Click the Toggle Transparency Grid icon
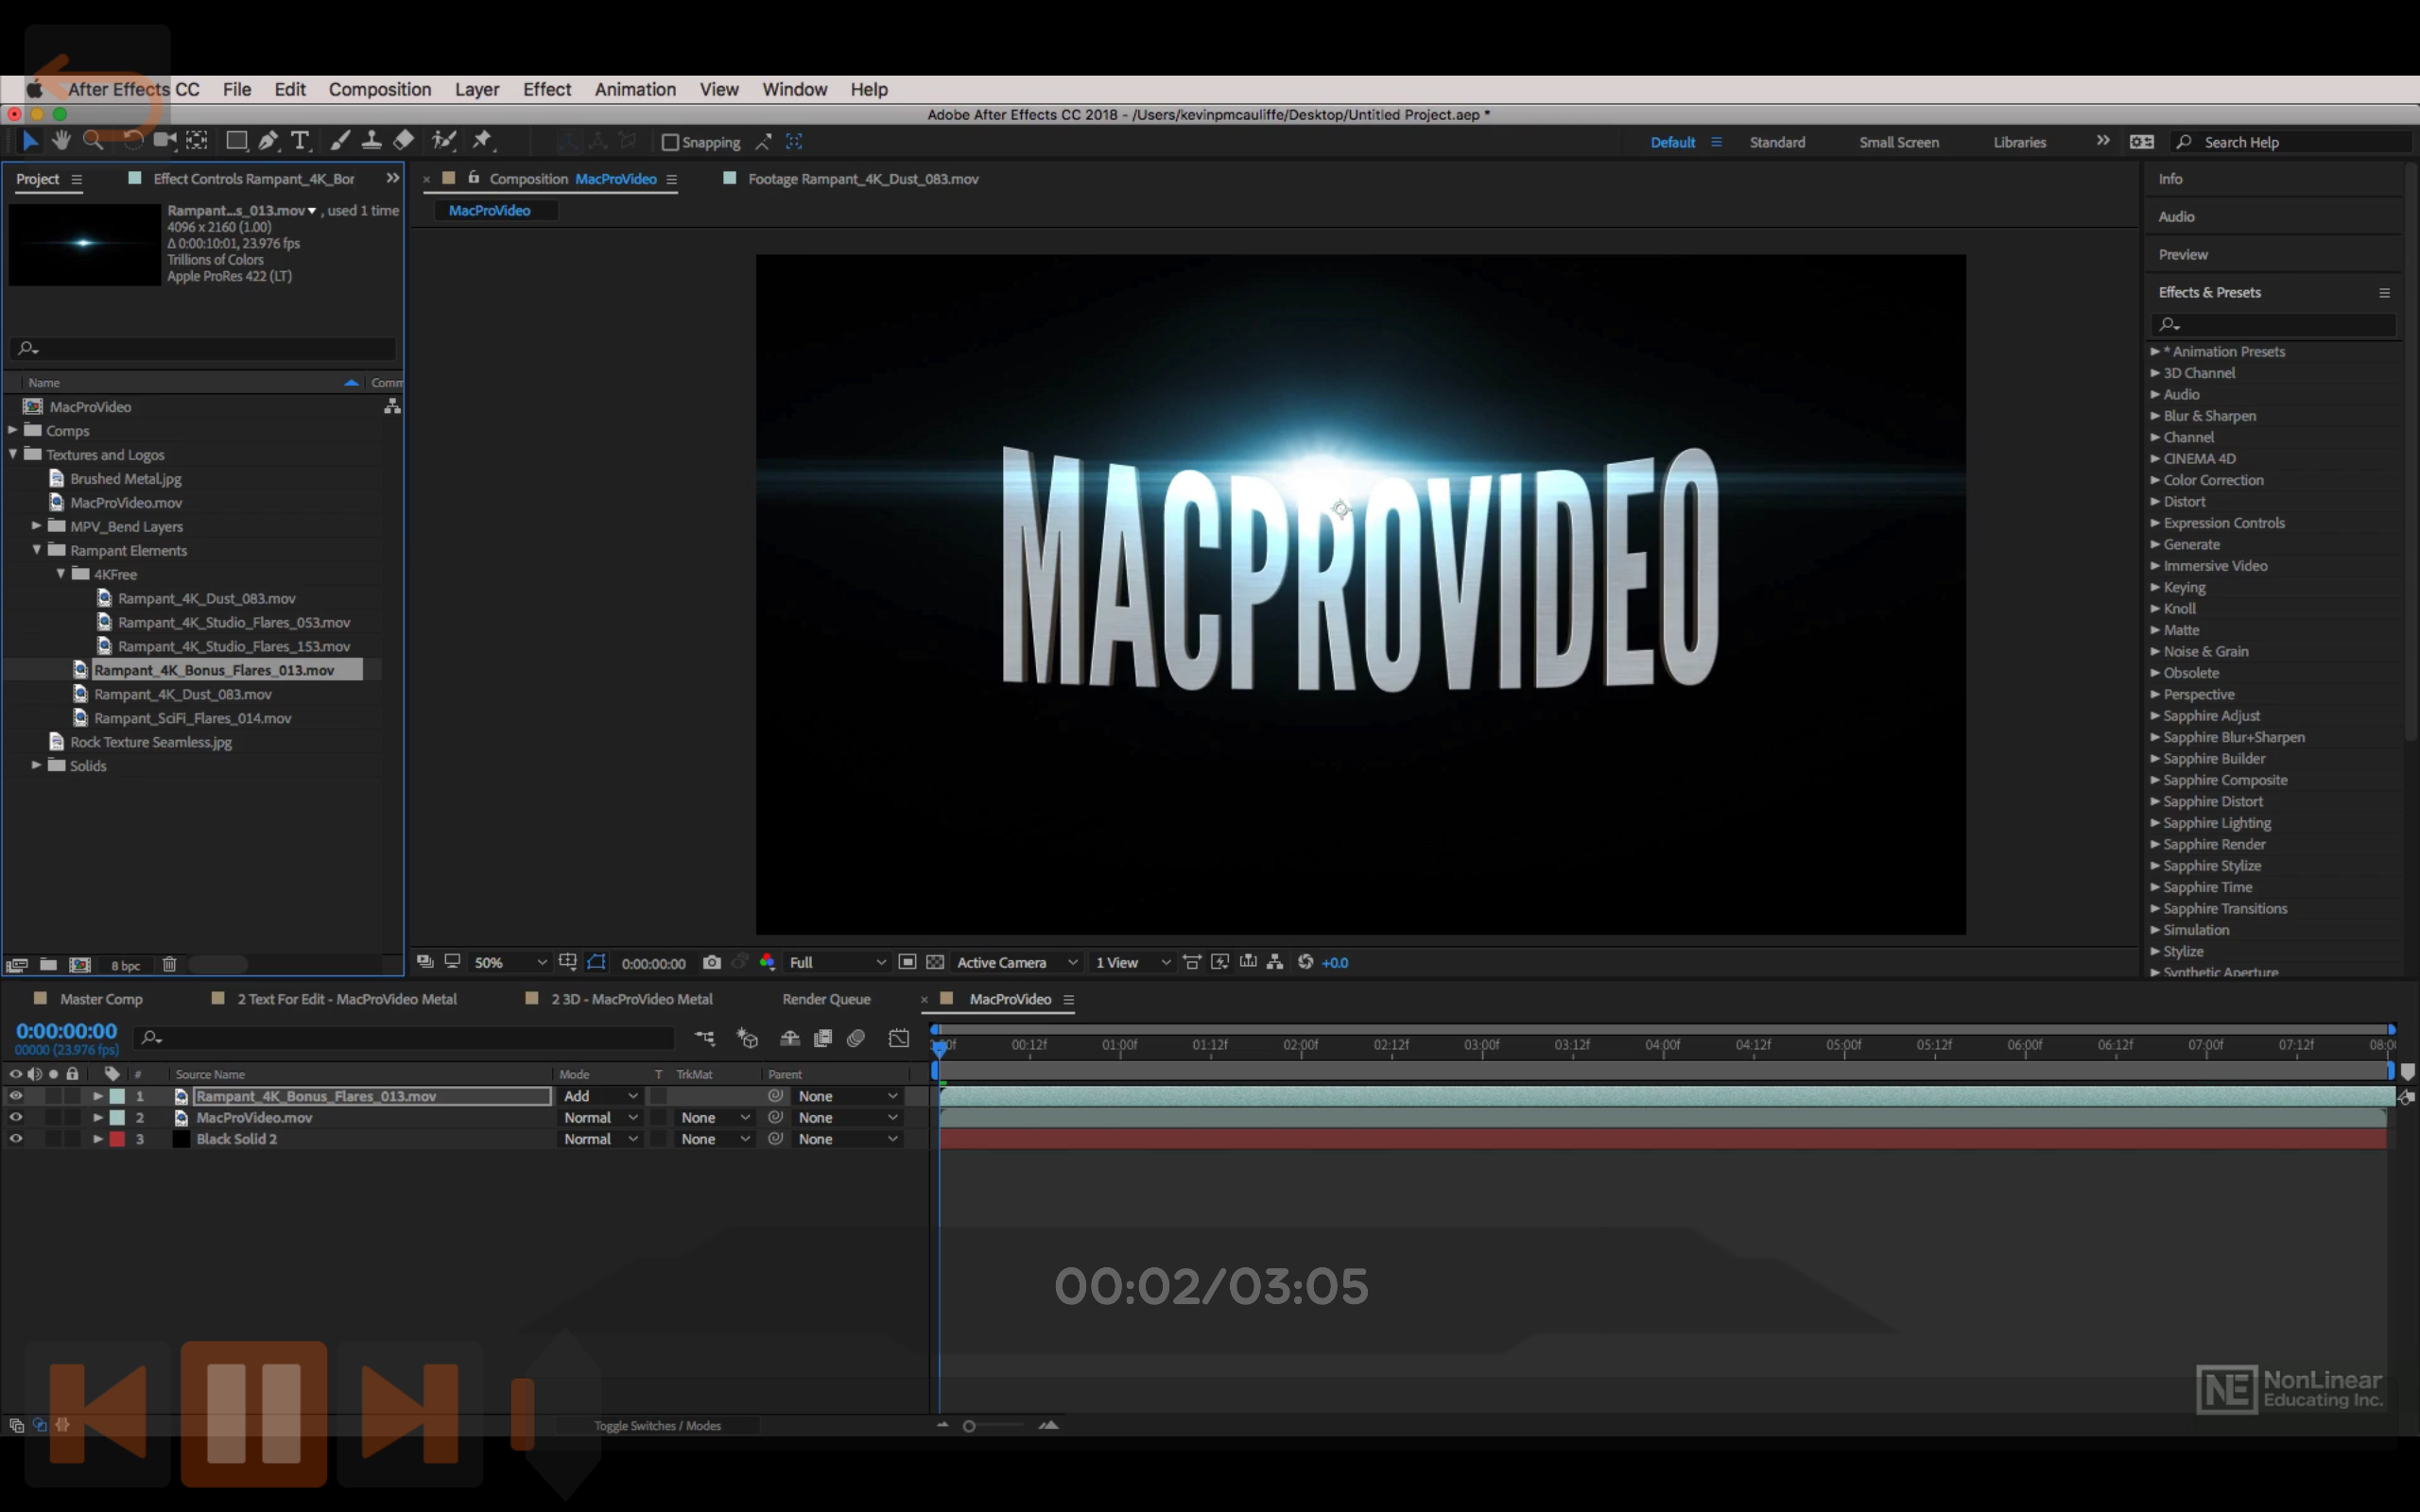The image size is (2420, 1512). (x=935, y=962)
